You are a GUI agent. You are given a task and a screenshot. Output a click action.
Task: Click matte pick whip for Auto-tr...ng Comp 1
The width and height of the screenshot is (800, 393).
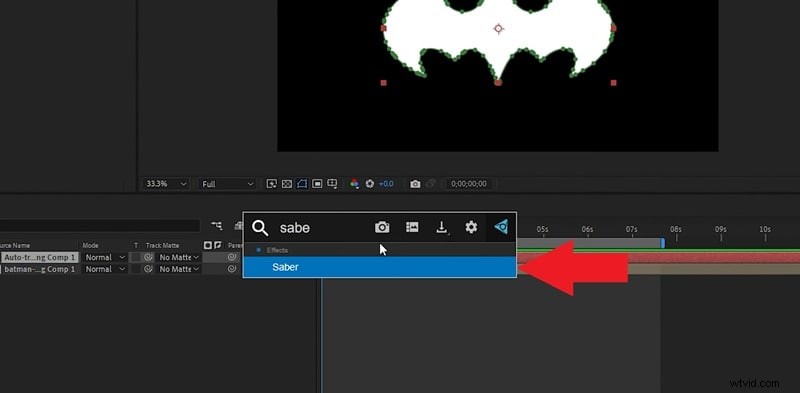coord(148,257)
